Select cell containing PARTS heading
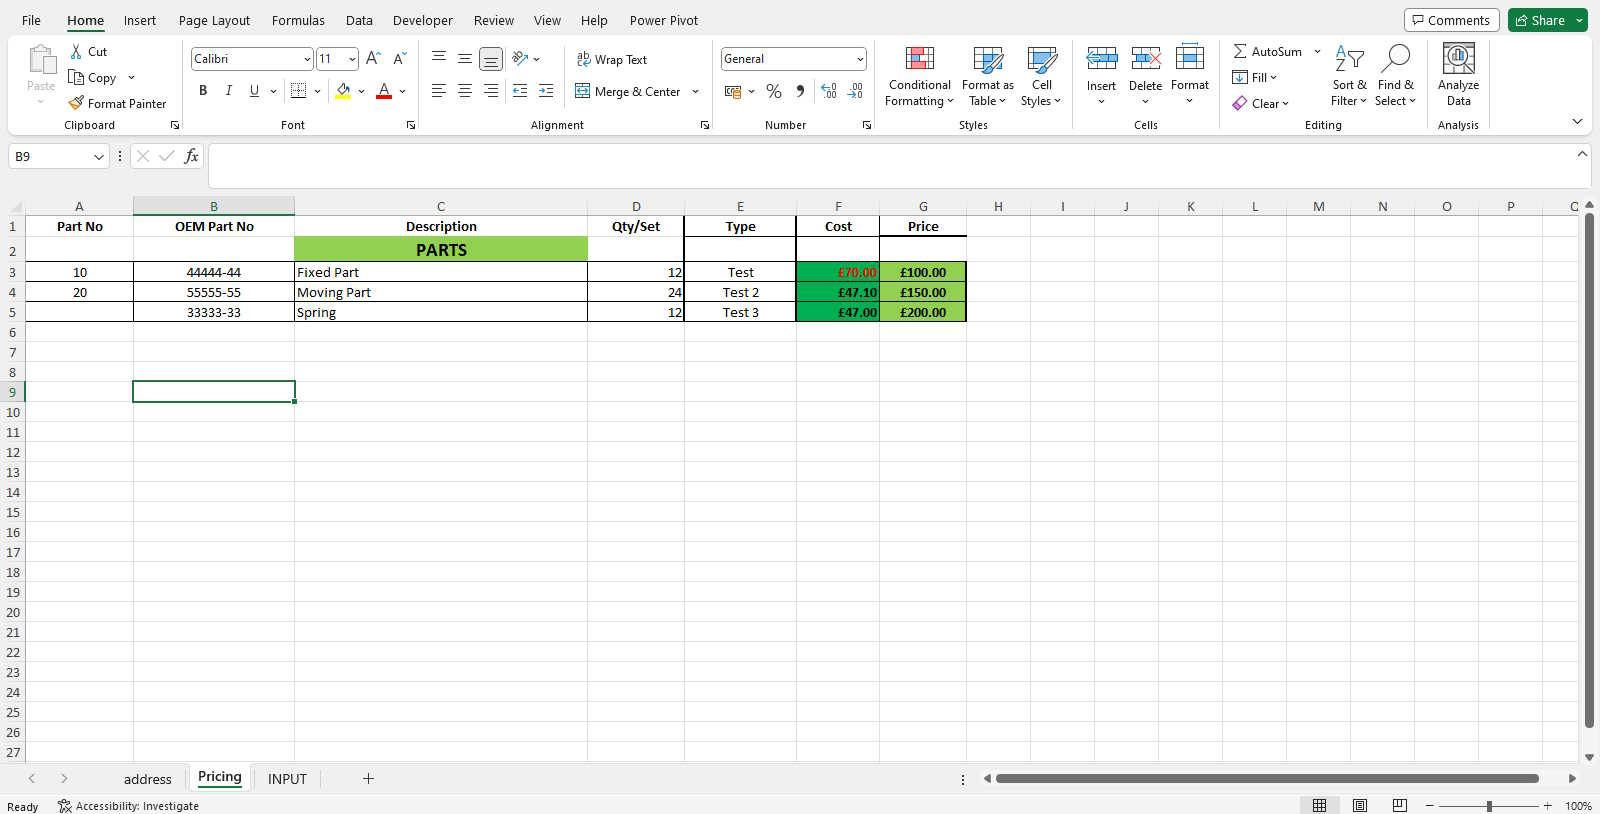The height and width of the screenshot is (814, 1600). pos(441,250)
